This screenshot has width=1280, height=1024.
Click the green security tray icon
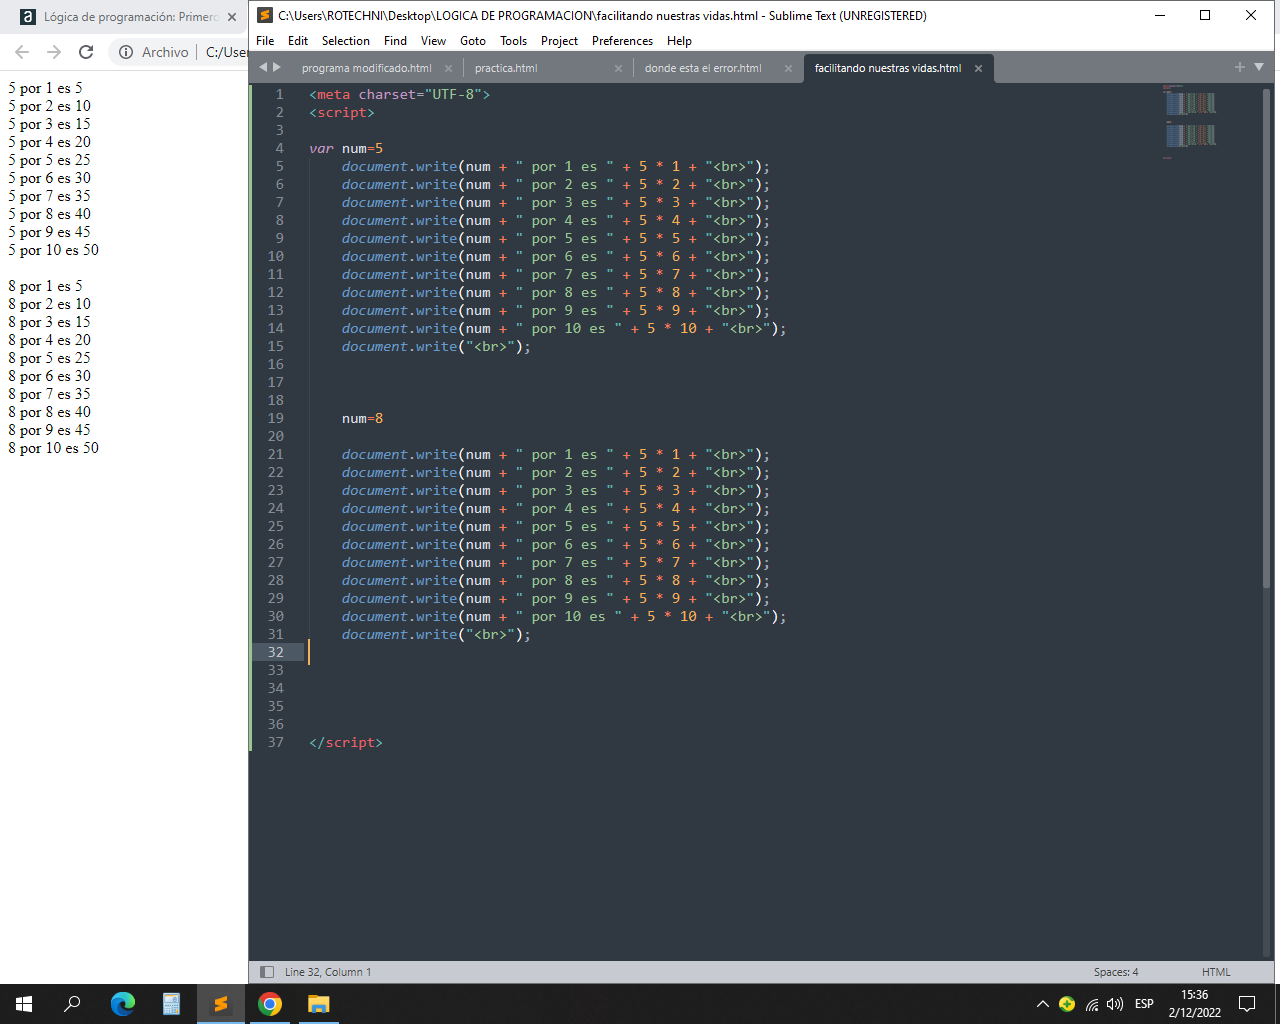click(1067, 1004)
